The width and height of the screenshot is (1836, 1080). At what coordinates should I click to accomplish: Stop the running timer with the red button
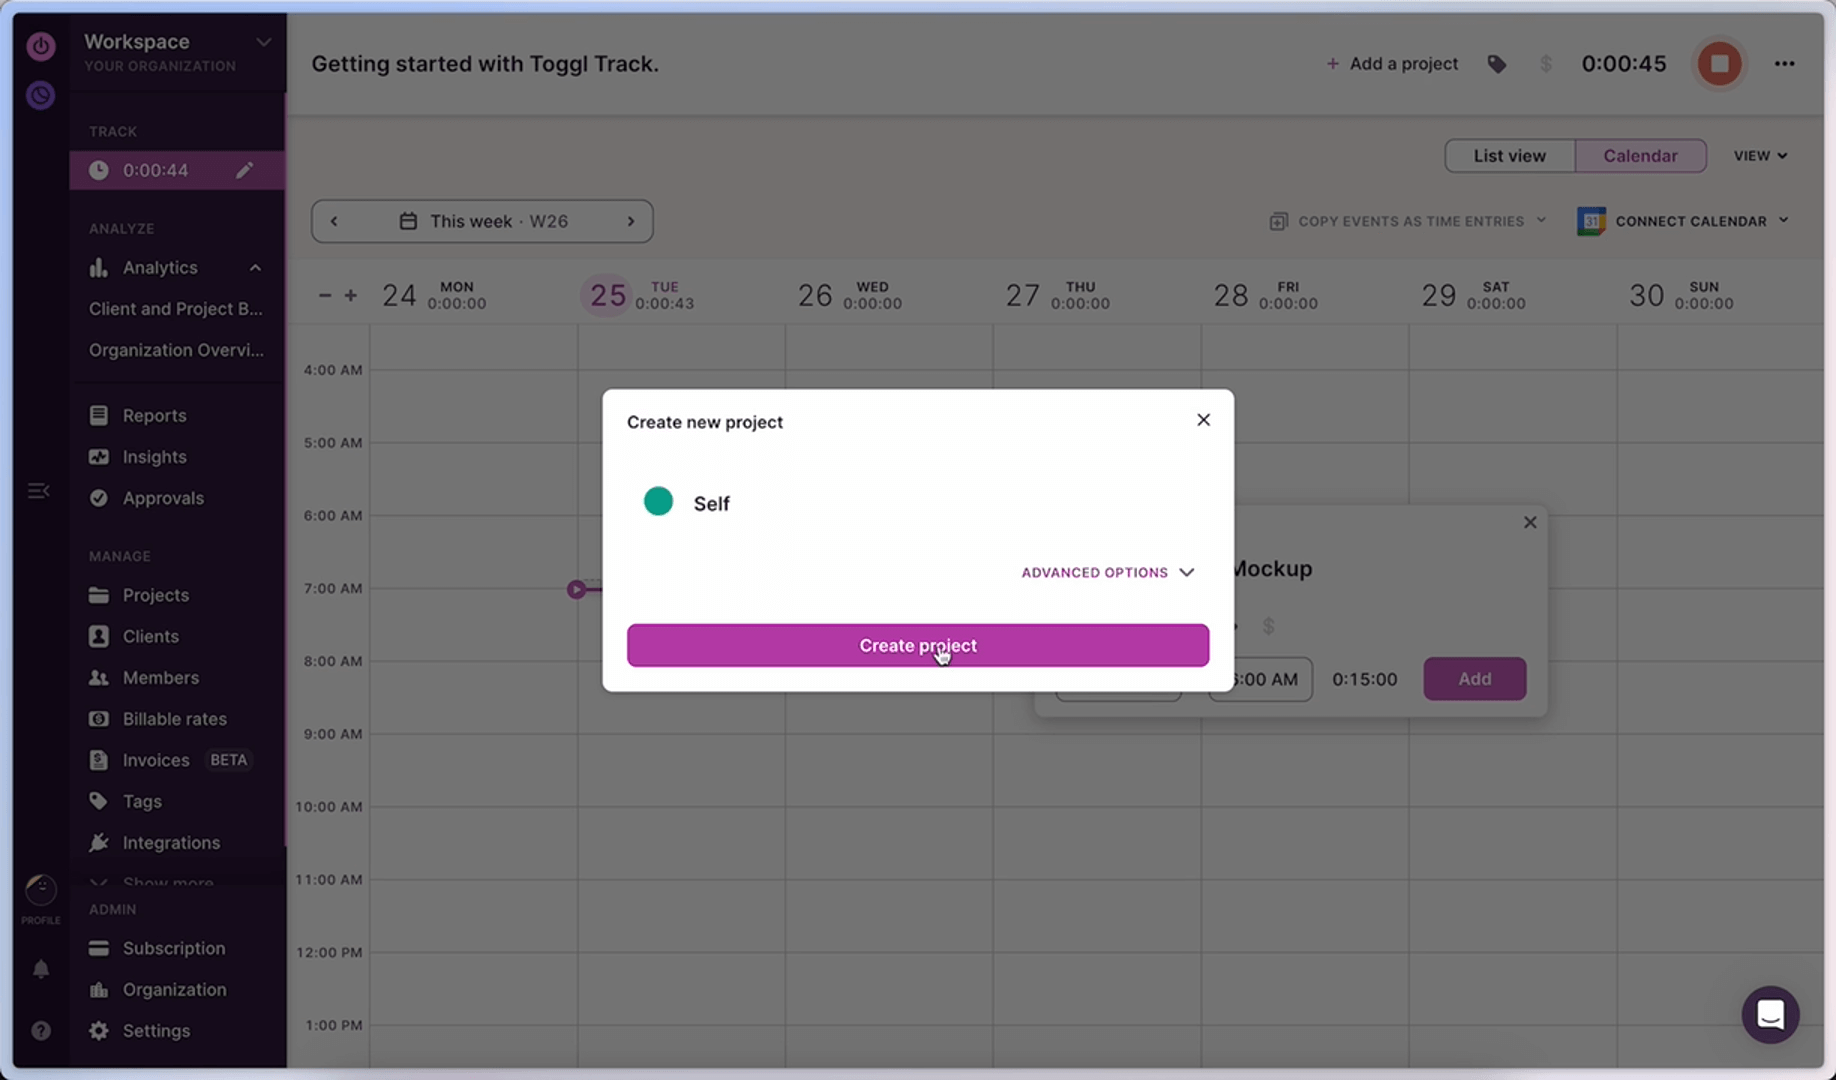(x=1719, y=63)
